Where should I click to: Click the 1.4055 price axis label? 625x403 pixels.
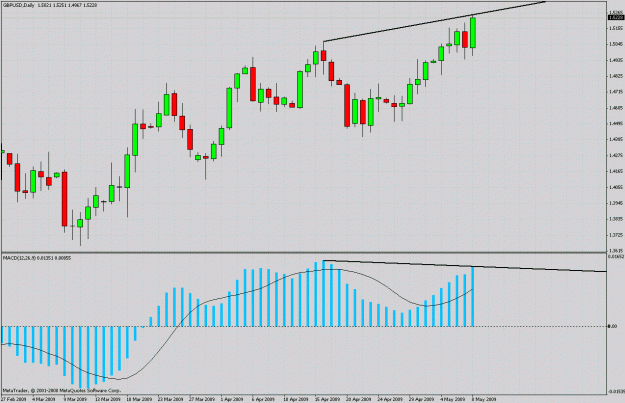(x=615, y=187)
